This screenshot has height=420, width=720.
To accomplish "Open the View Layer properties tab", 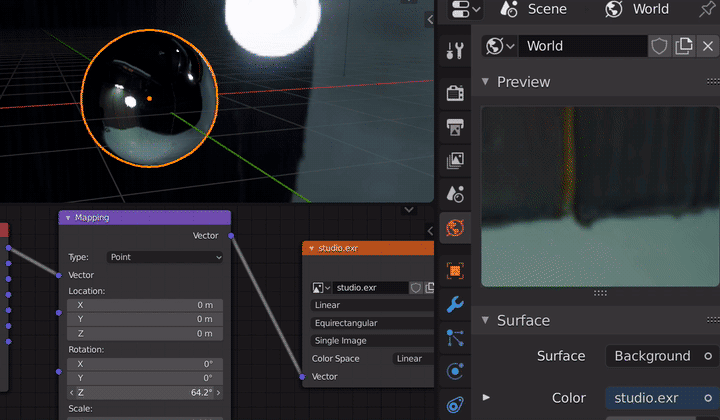I will tap(455, 161).
